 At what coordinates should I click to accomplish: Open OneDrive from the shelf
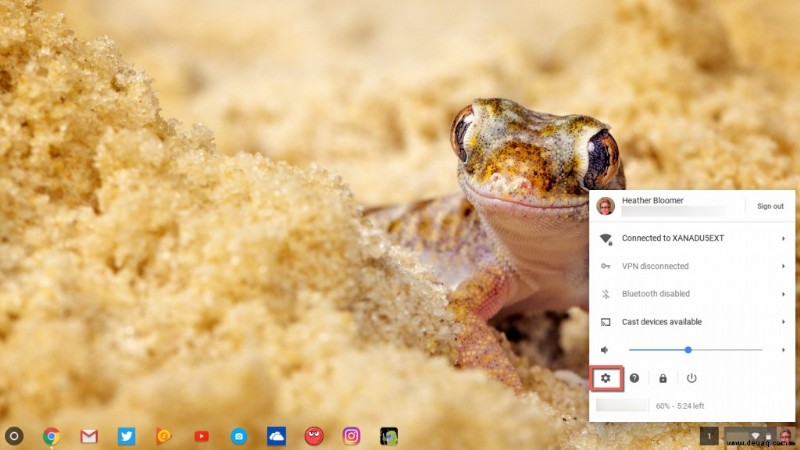[276, 436]
